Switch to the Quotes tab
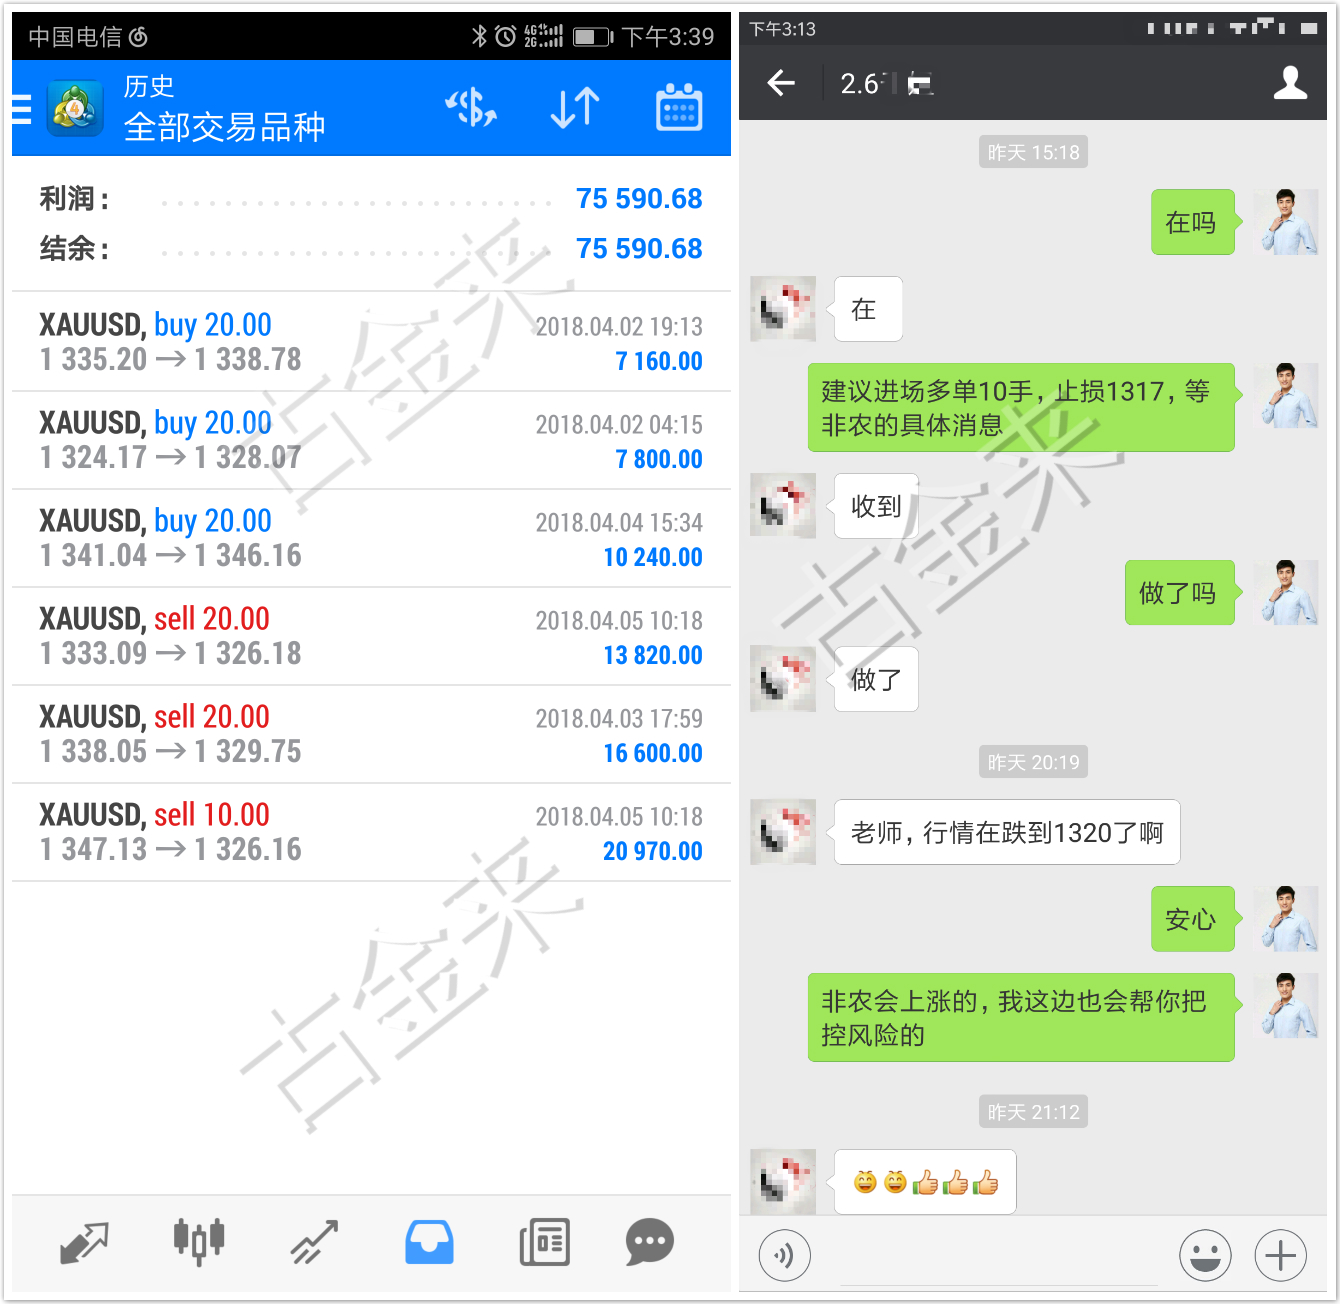Screen dimensions: 1340x1304 coord(84,1243)
